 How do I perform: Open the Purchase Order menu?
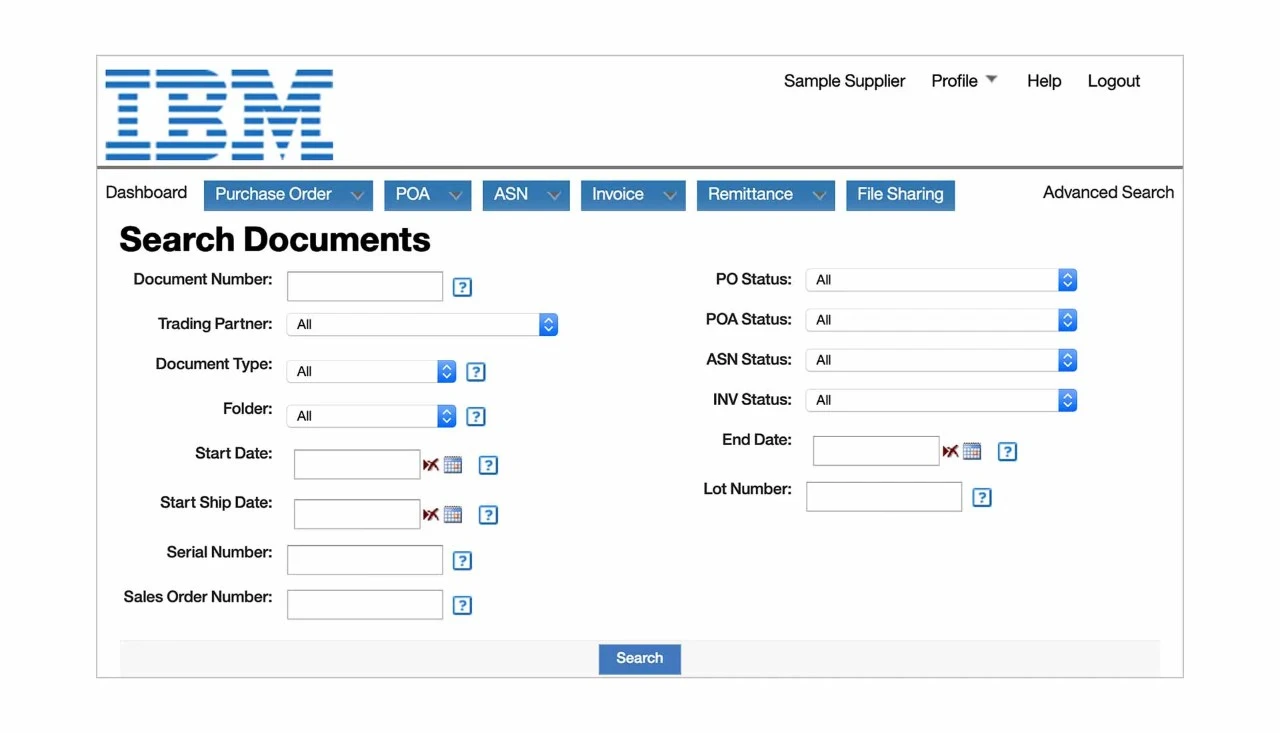(288, 195)
